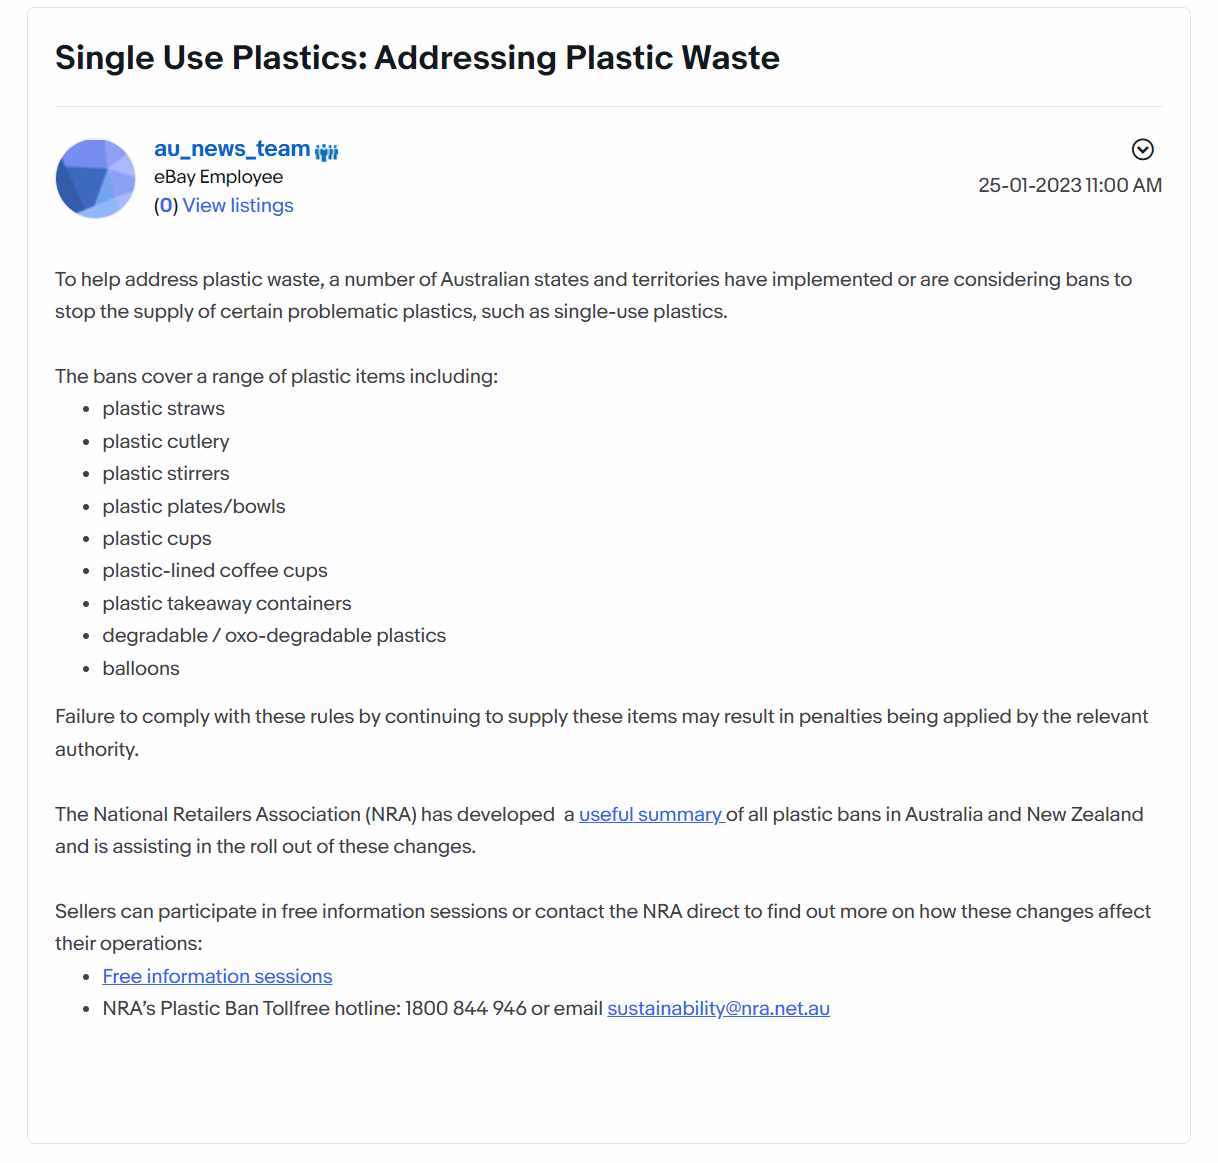Image resolution: width=1218 pixels, height=1163 pixels.
Task: Click the View listings link
Action: click(238, 205)
